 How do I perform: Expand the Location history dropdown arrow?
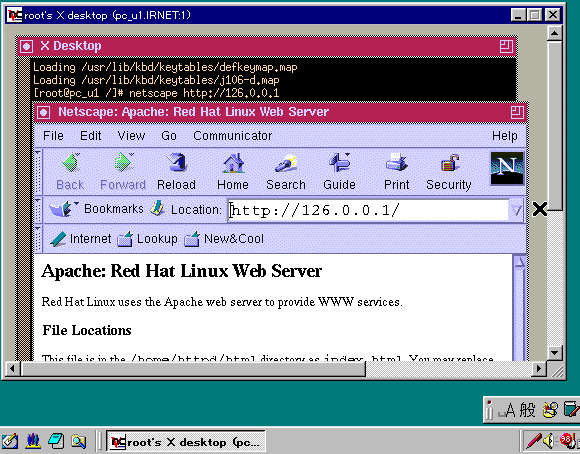click(516, 211)
